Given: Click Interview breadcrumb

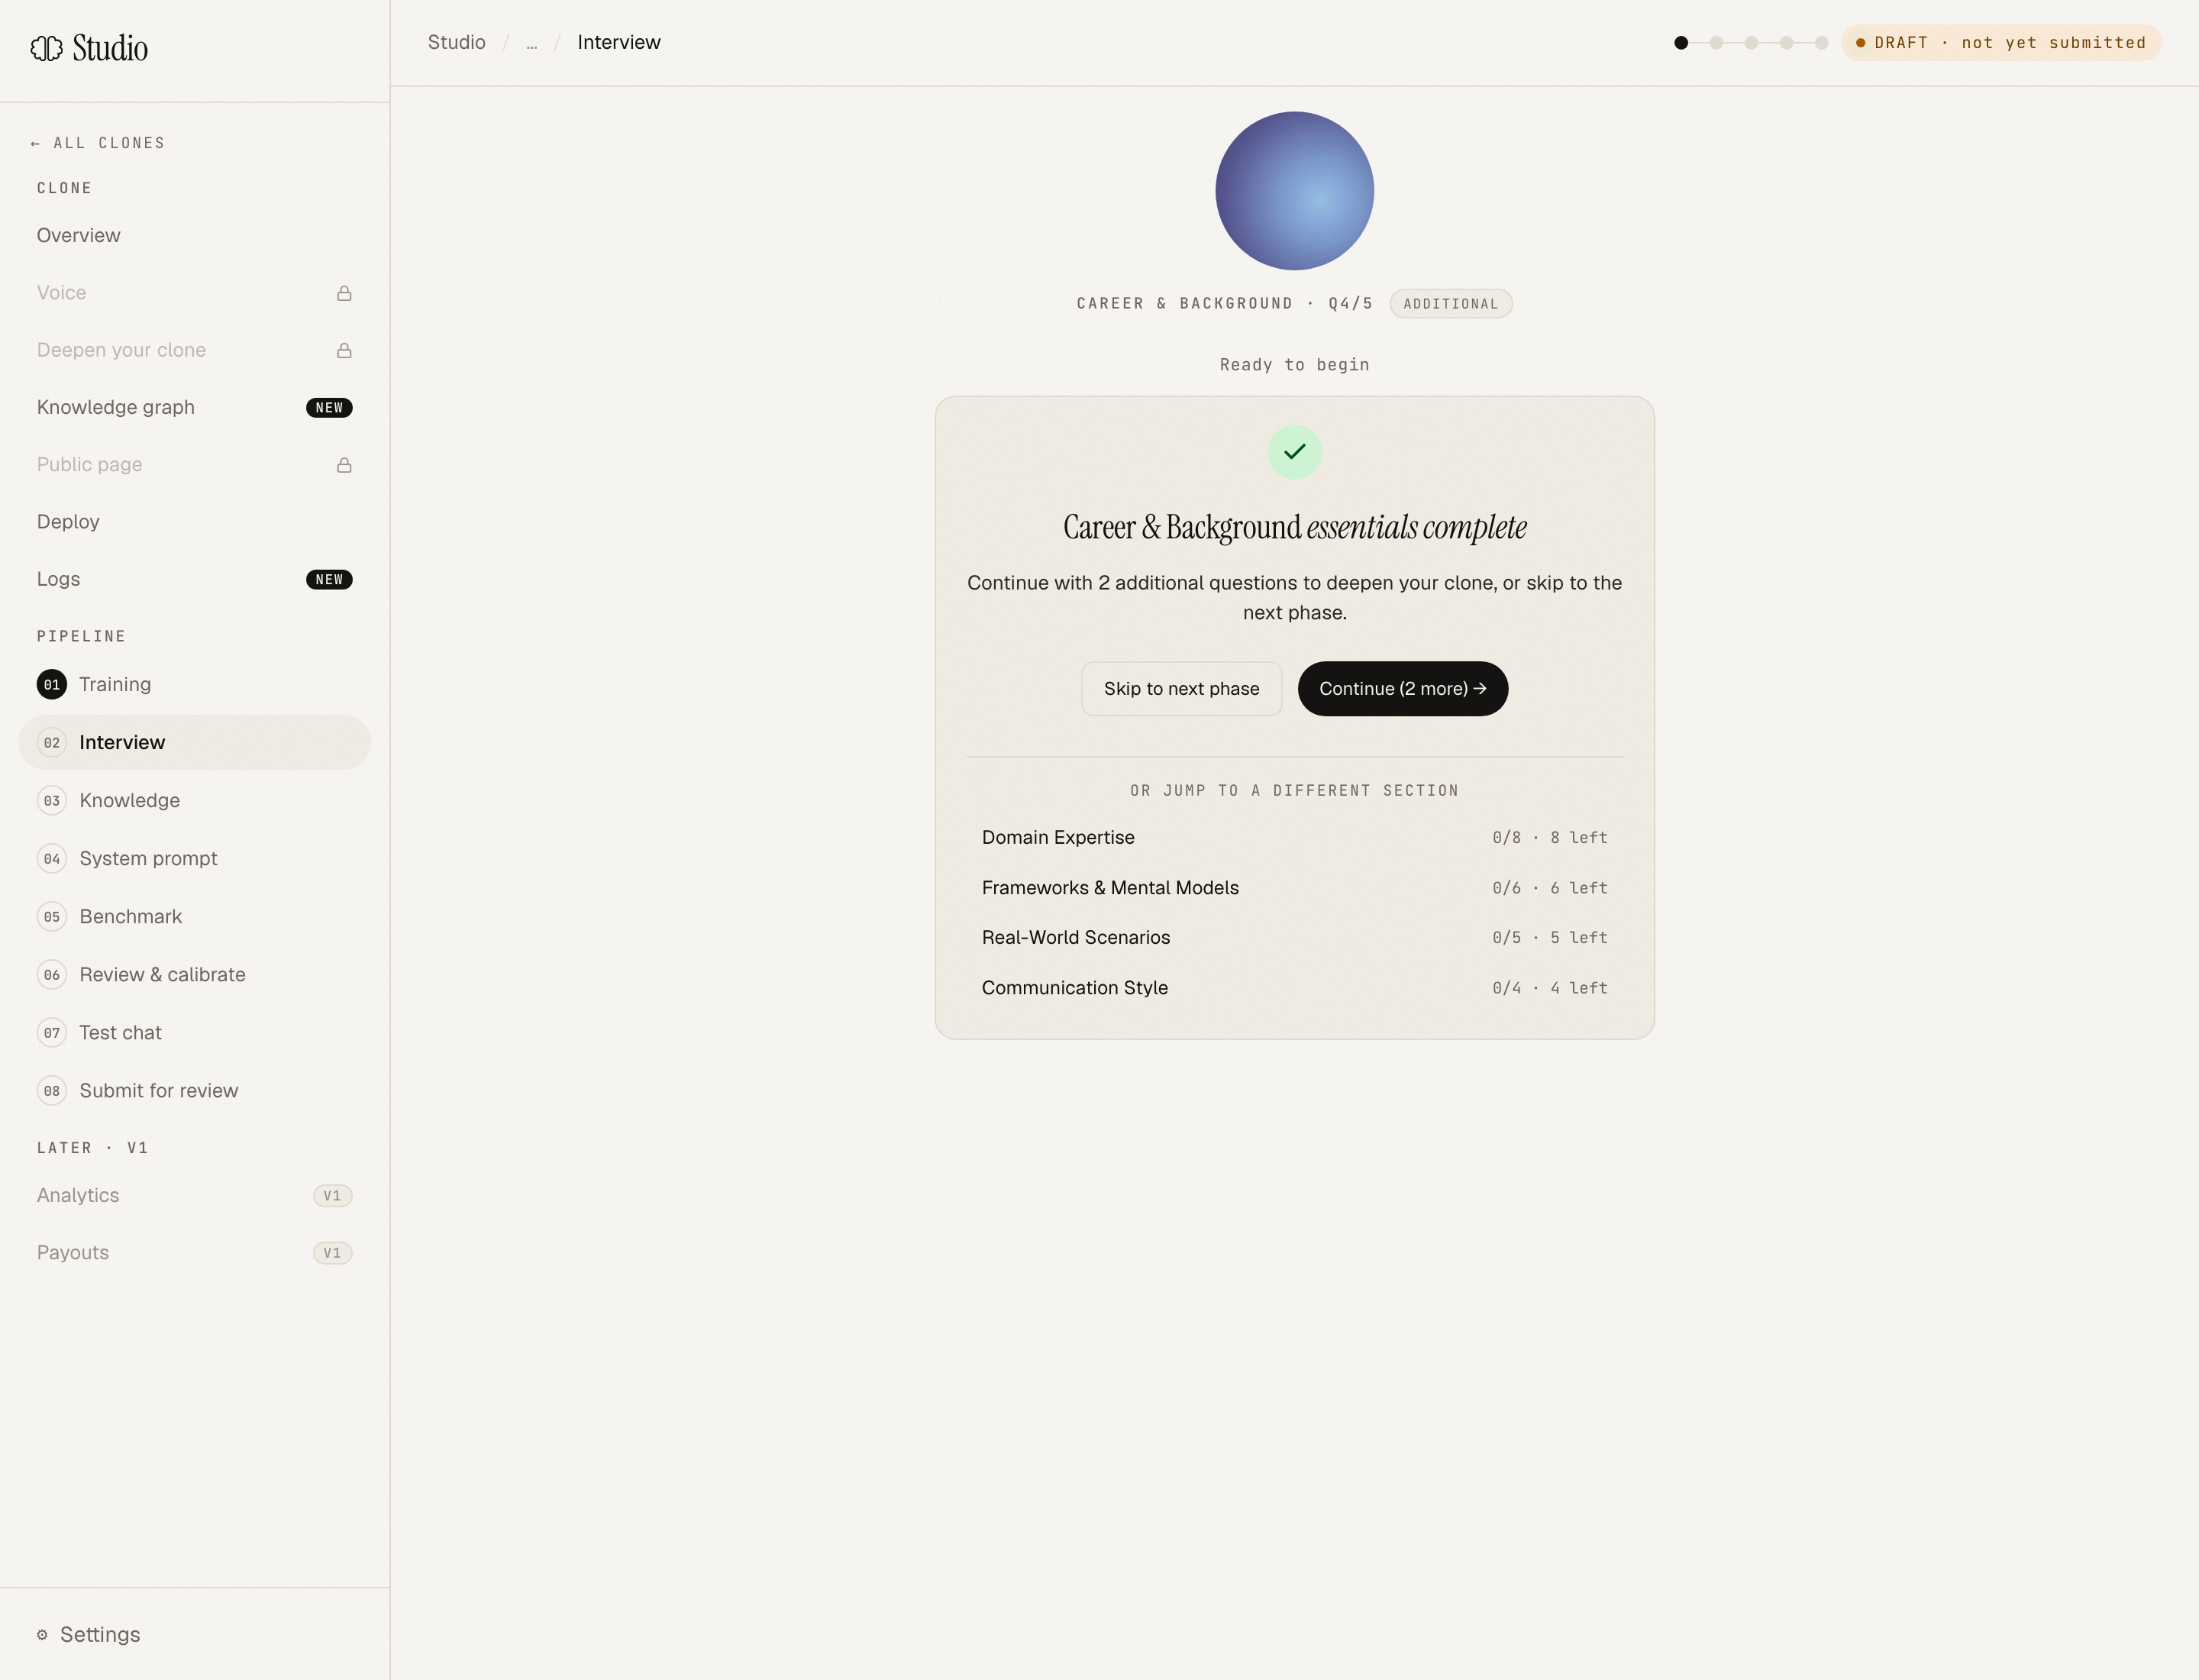Looking at the screenshot, I should [x=619, y=43].
